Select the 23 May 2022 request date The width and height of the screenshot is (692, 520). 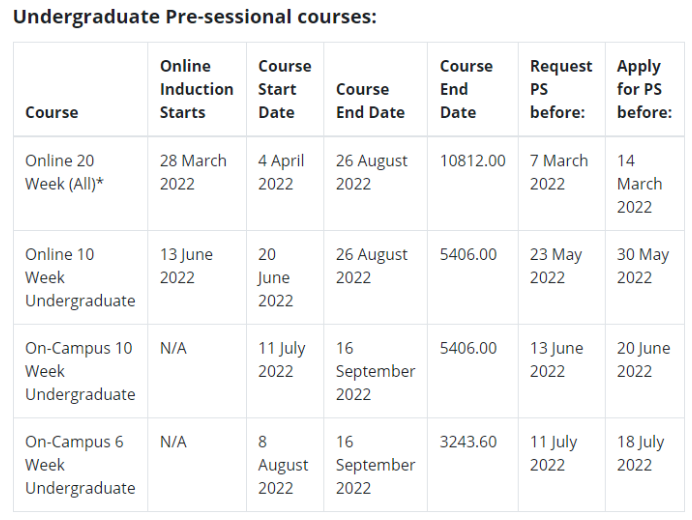[556, 266]
